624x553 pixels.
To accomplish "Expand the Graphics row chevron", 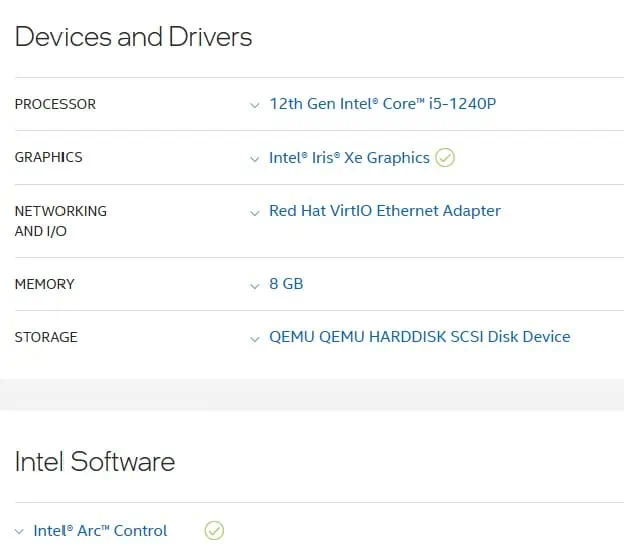I will click(x=255, y=158).
